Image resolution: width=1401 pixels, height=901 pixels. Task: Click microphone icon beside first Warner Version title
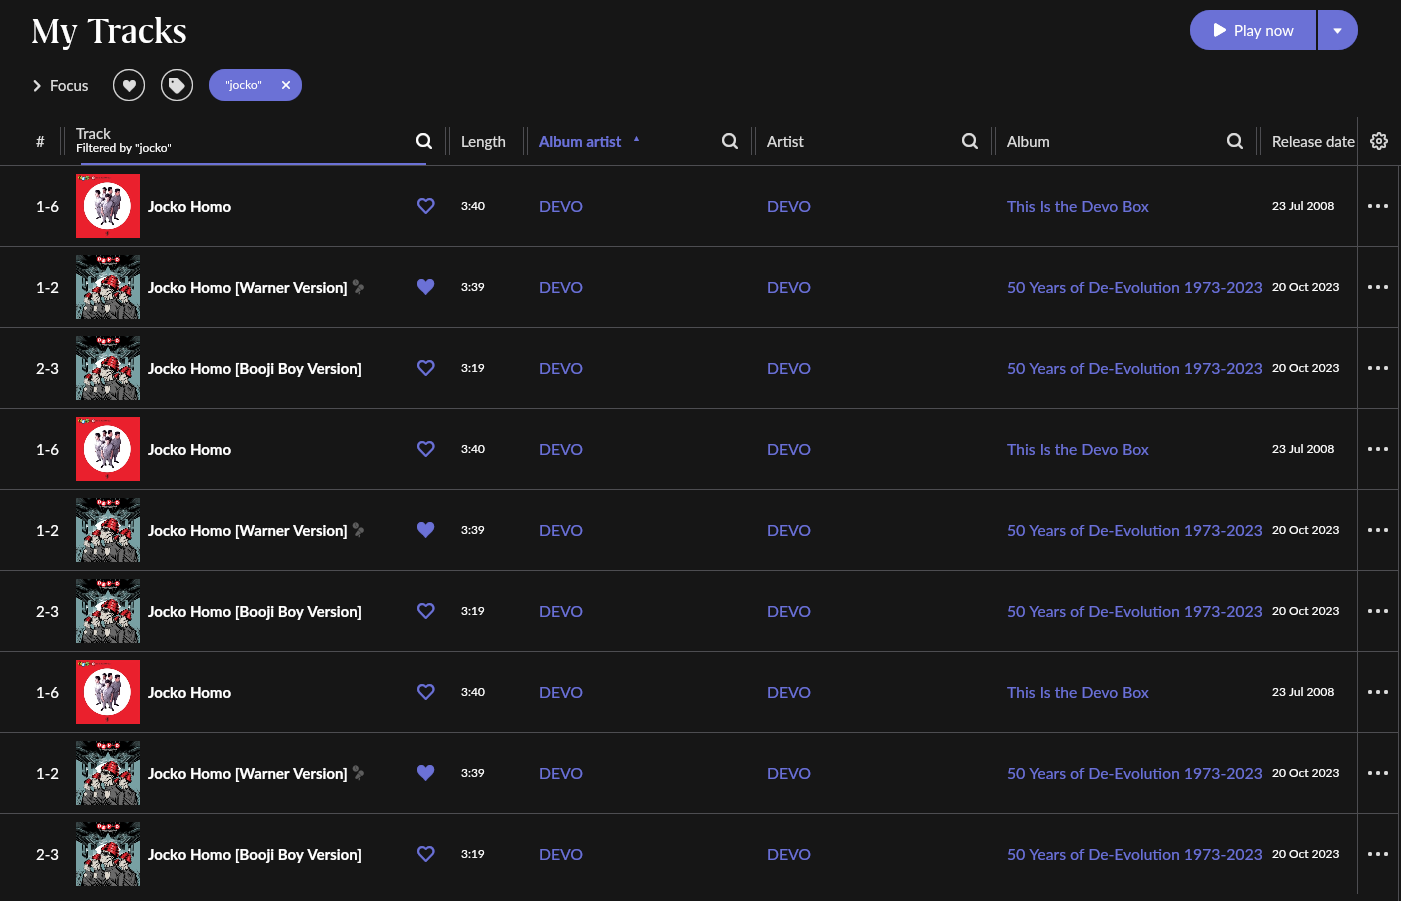358,287
